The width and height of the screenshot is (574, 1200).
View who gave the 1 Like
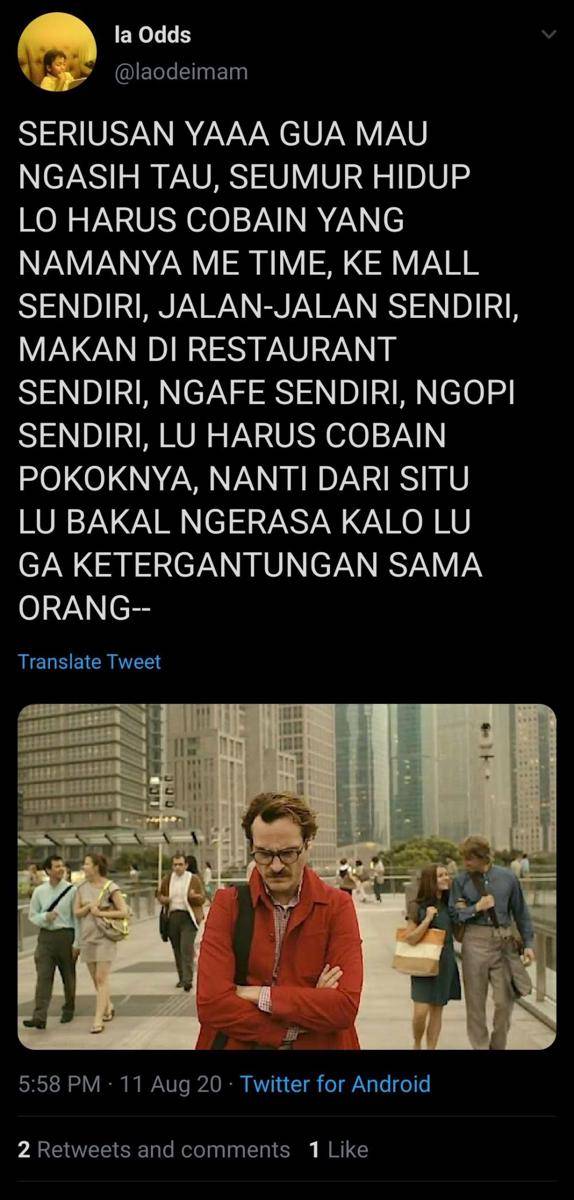339,1150
